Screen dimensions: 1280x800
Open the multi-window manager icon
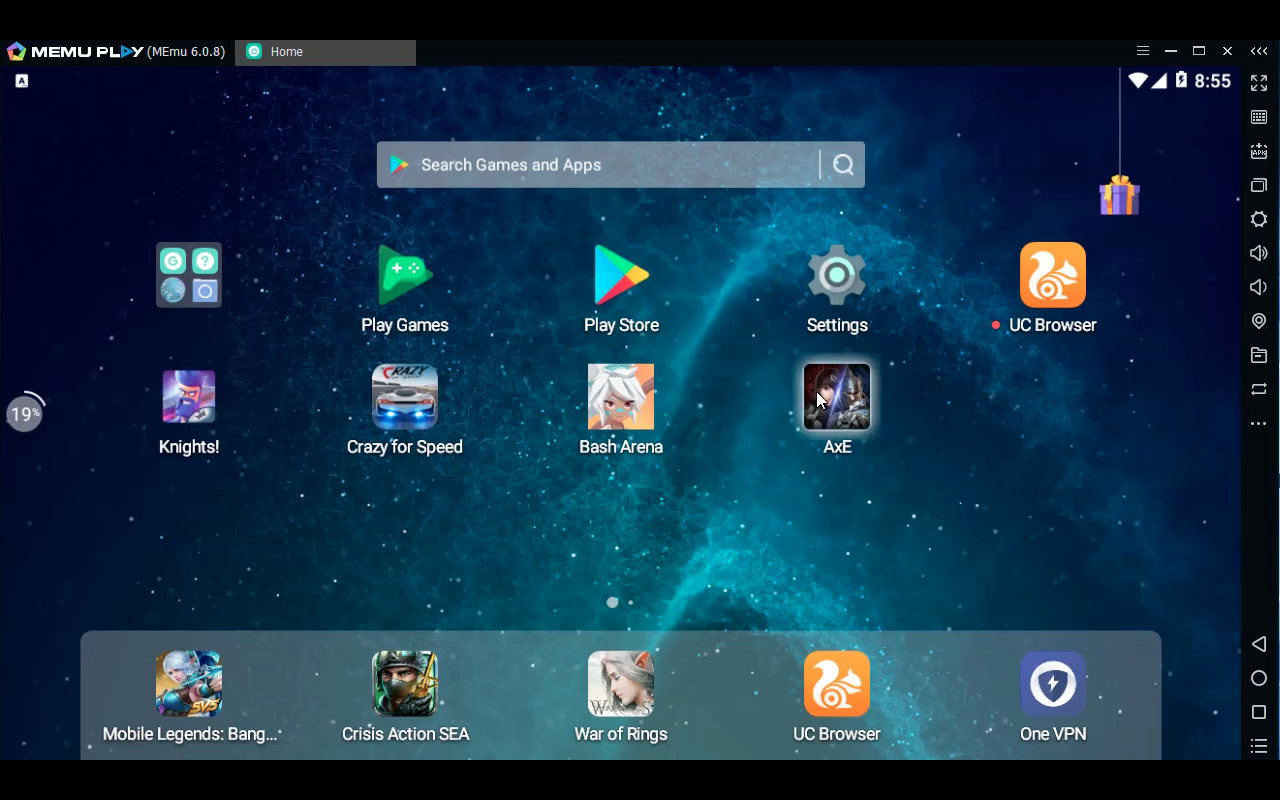pos(1259,186)
